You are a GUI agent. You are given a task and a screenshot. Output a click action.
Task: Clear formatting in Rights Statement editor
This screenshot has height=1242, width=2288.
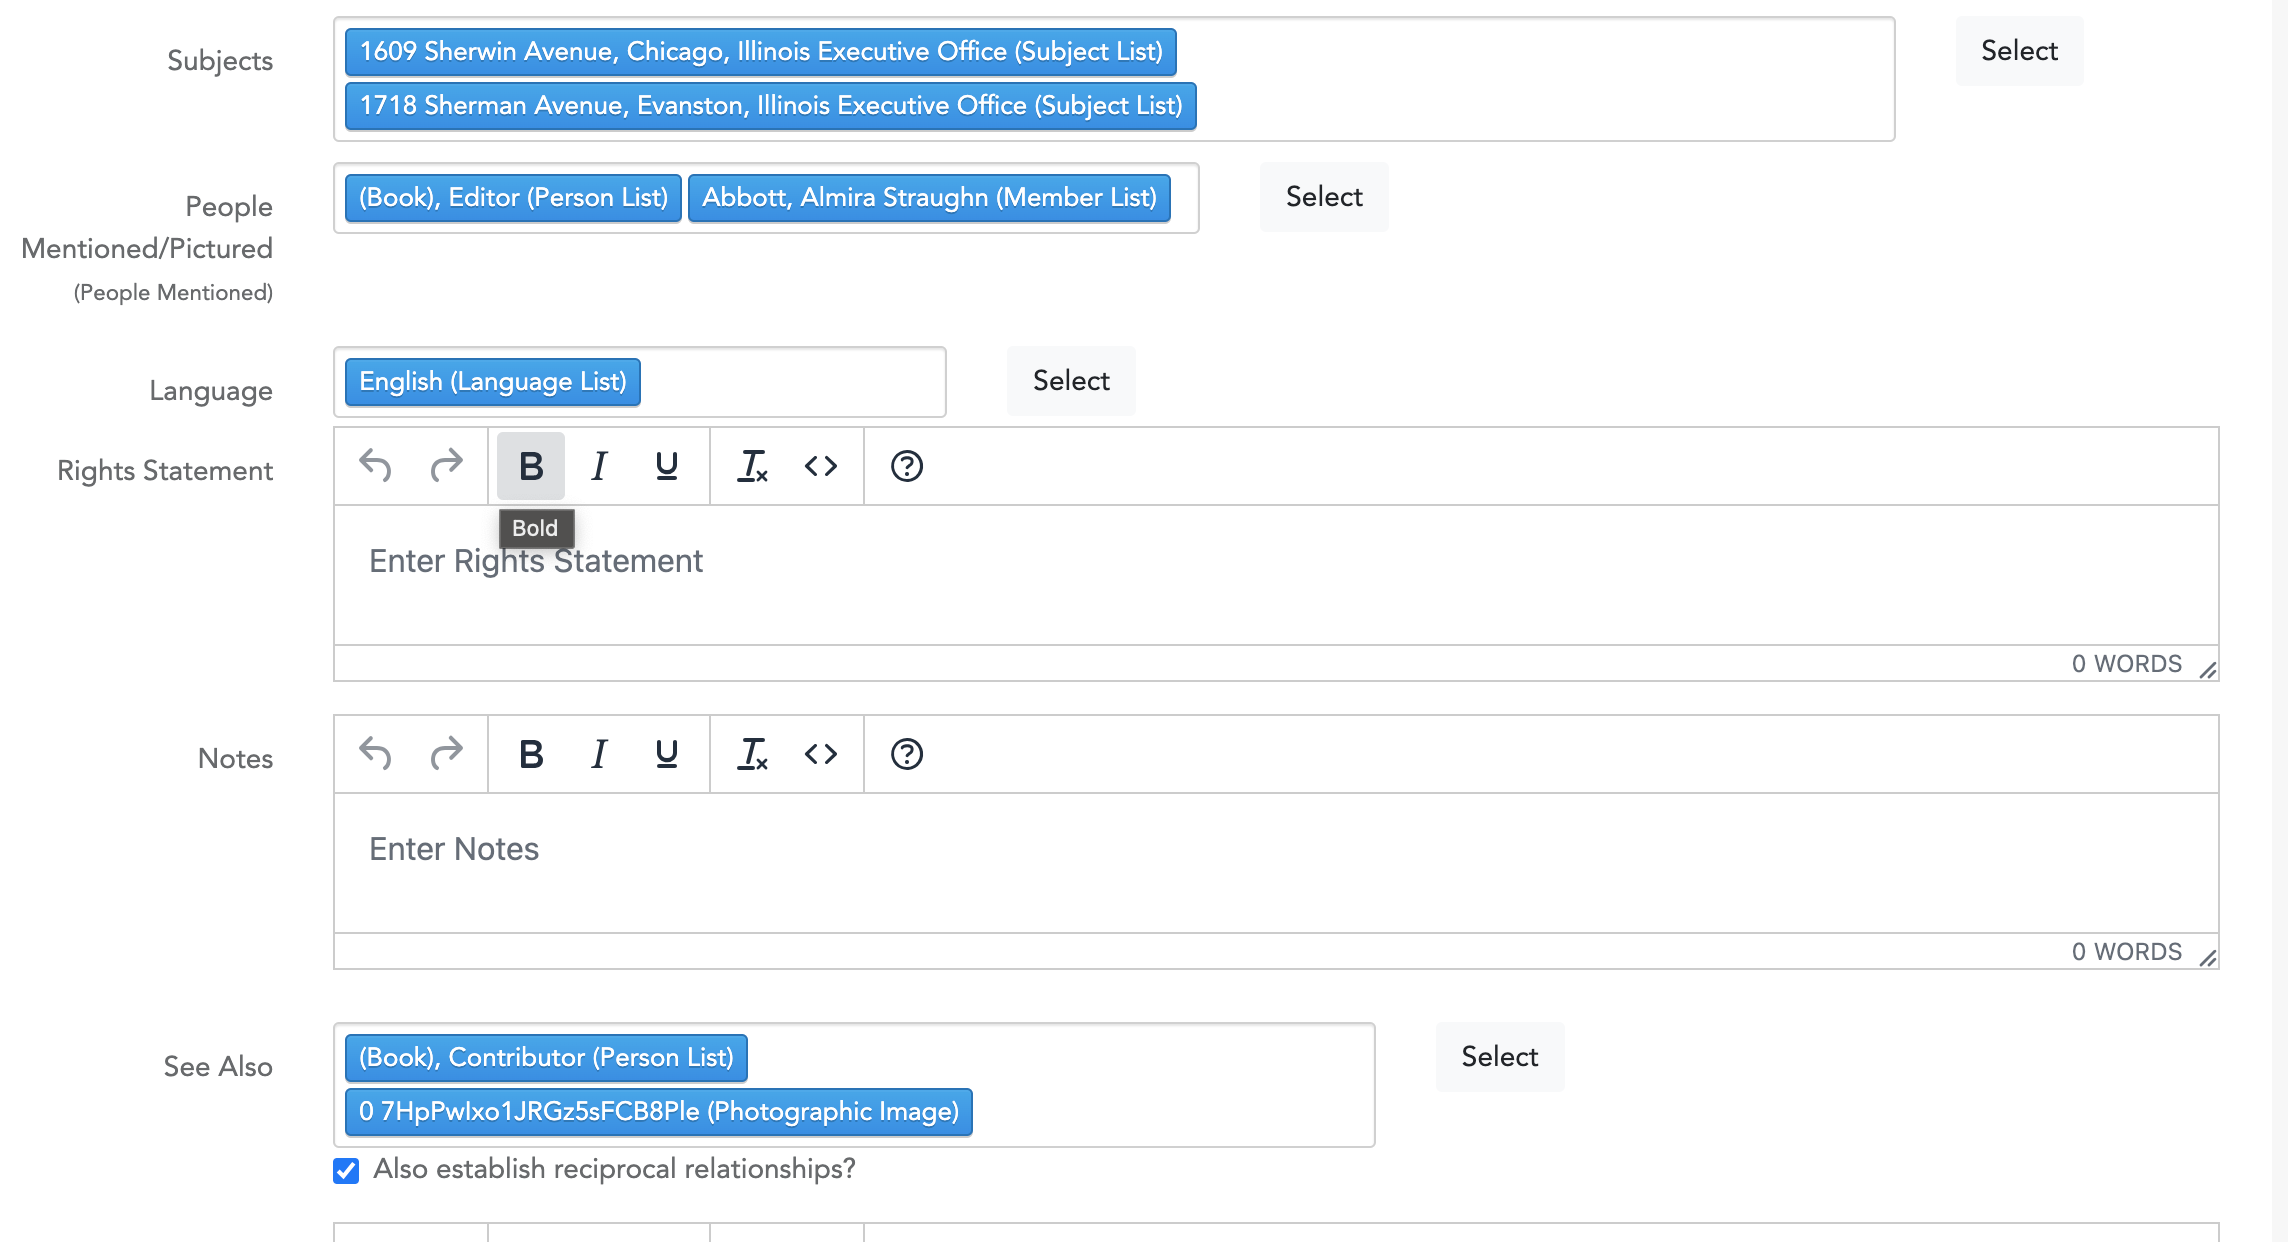[752, 466]
